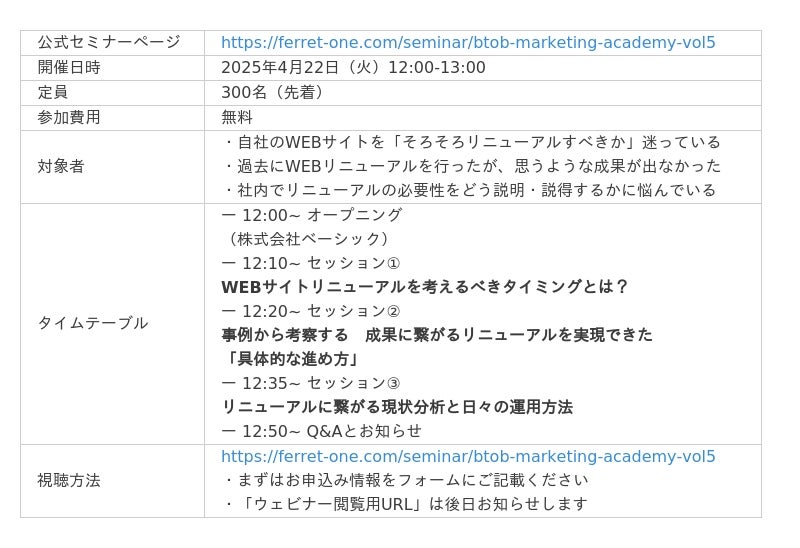Click the 12:20~ セッション② entry
This screenshot has width=800, height=548.
(311, 311)
